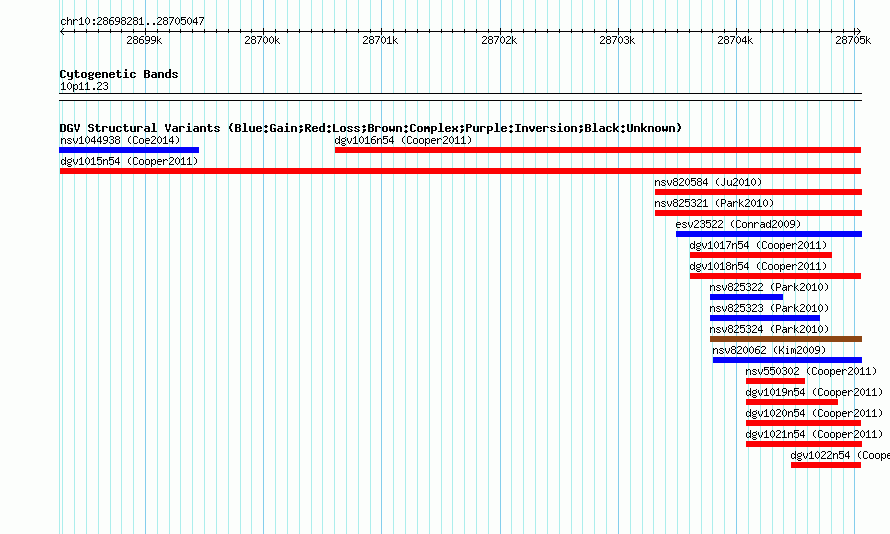
Task: Select the red bar under nsv820584
Action: tap(758, 192)
